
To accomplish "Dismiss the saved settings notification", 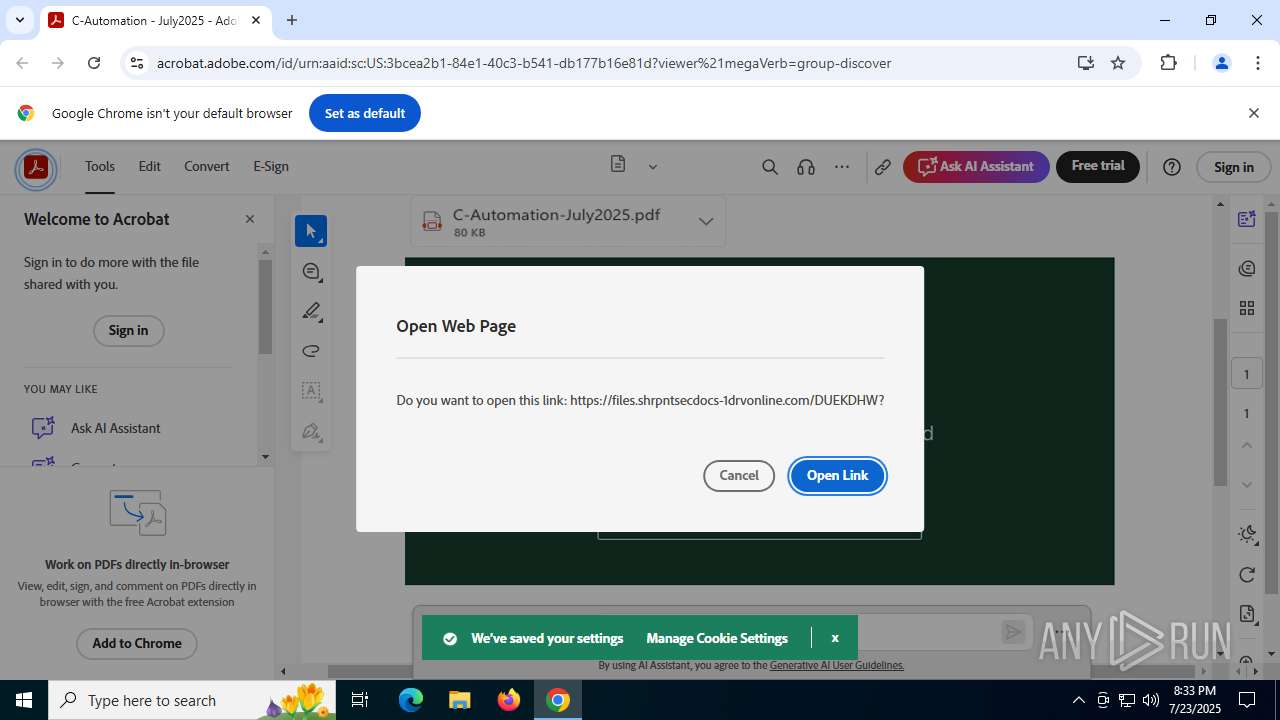I will [835, 638].
